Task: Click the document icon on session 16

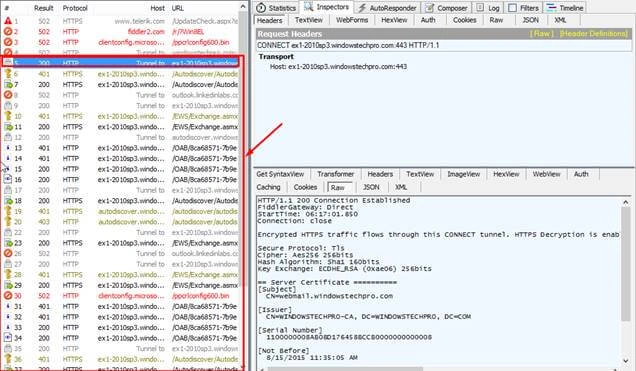Action: (x=8, y=179)
